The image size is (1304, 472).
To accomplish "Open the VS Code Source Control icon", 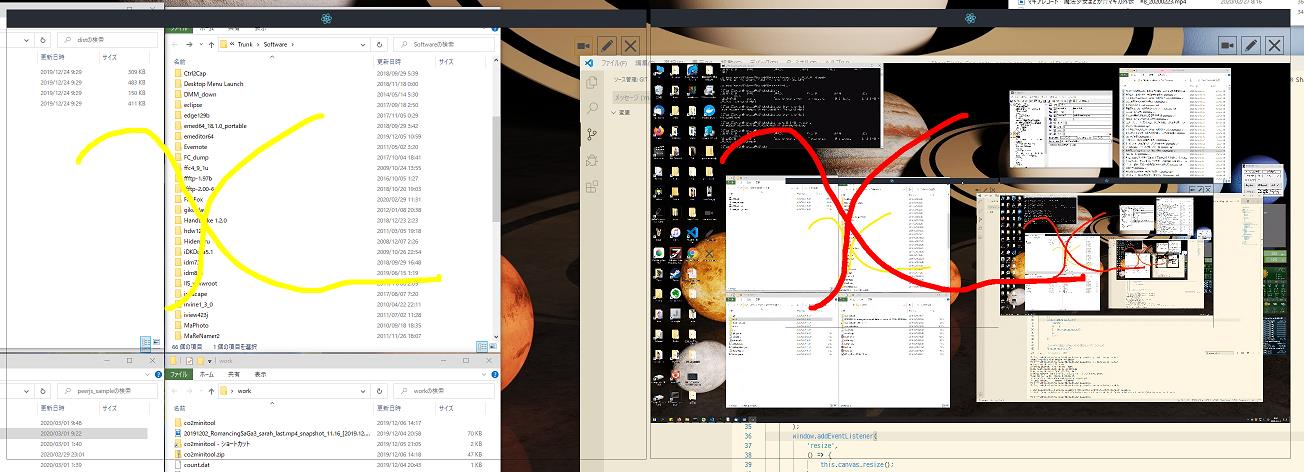I will [x=591, y=134].
